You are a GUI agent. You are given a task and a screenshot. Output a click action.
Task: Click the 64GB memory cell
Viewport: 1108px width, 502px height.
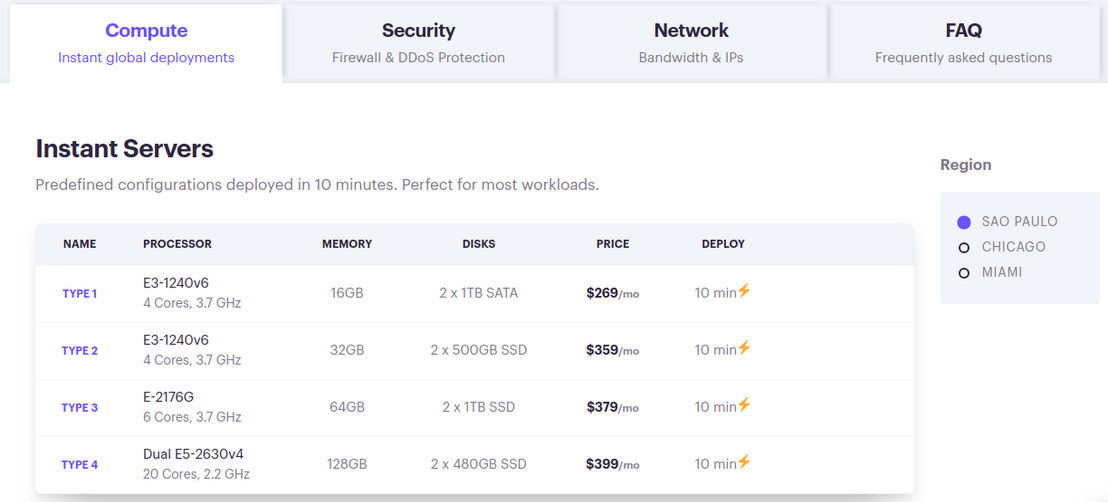click(347, 408)
